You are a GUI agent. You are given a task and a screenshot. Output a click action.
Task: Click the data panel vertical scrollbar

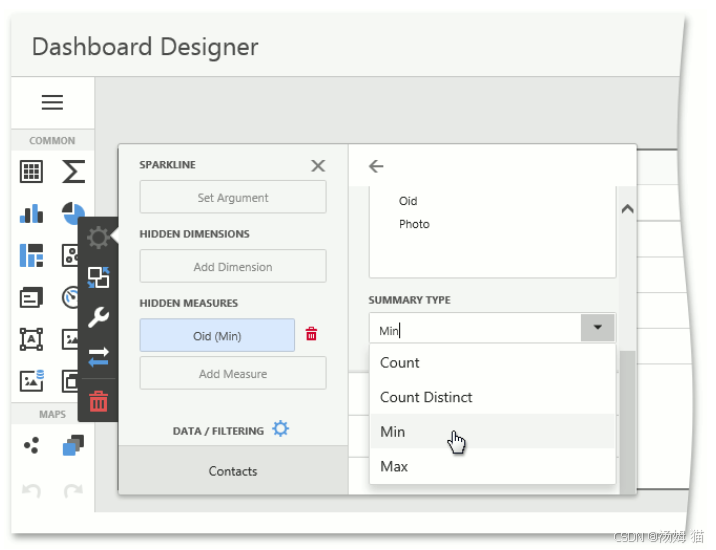(x=627, y=421)
